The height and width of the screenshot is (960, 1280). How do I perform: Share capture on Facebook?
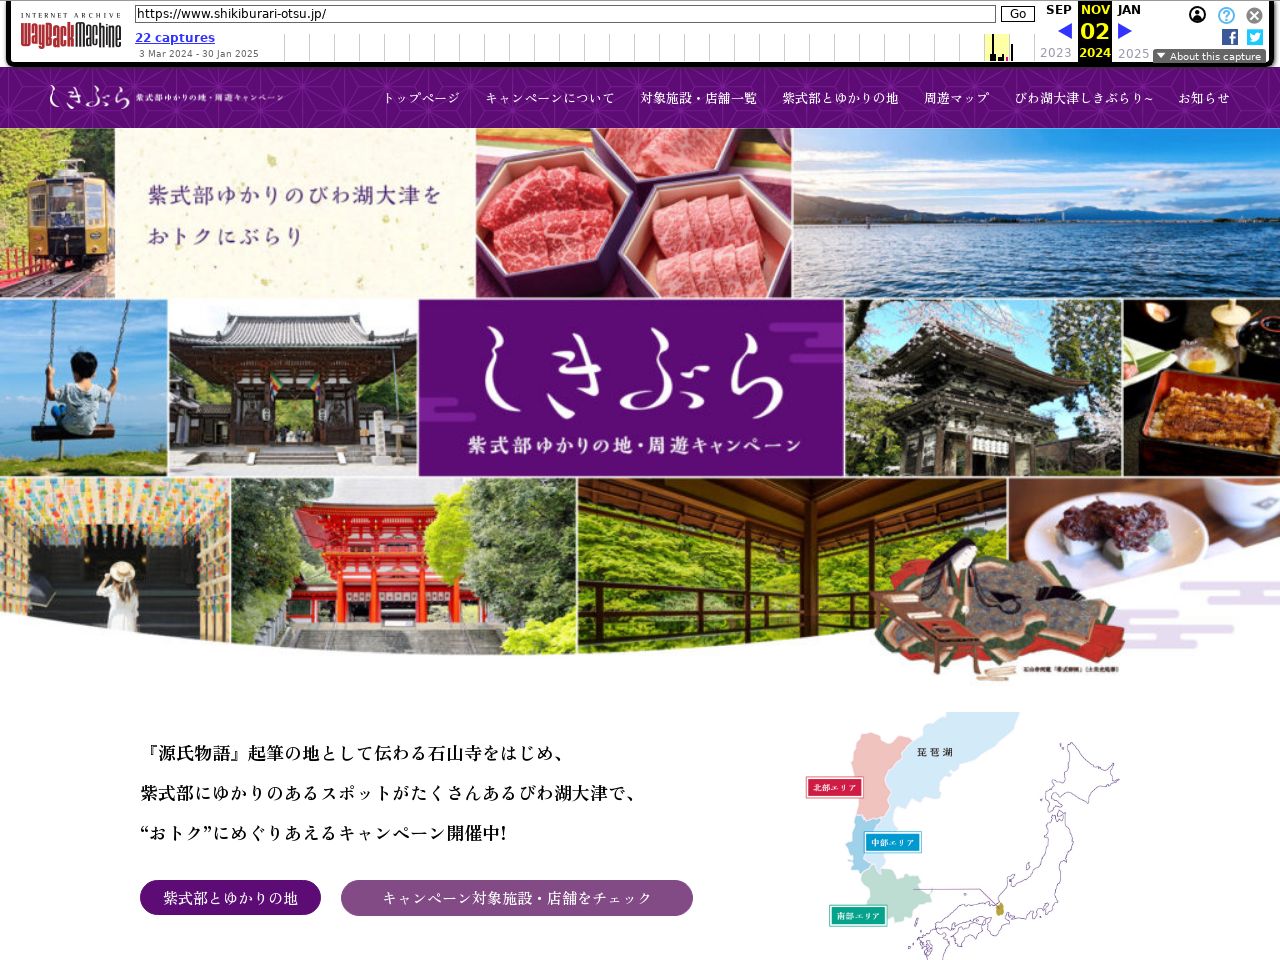point(1230,37)
